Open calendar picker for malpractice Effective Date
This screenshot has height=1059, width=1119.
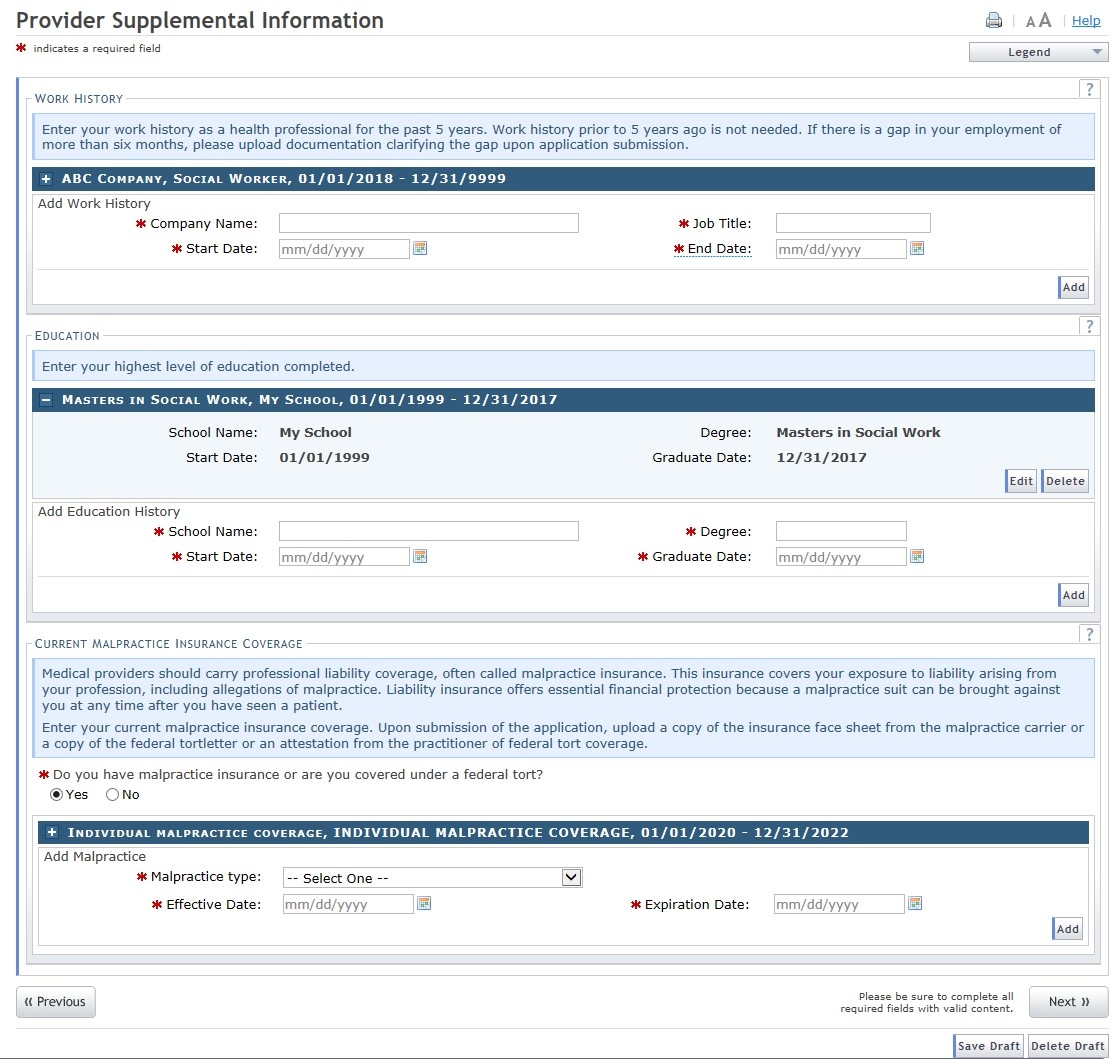tap(424, 903)
